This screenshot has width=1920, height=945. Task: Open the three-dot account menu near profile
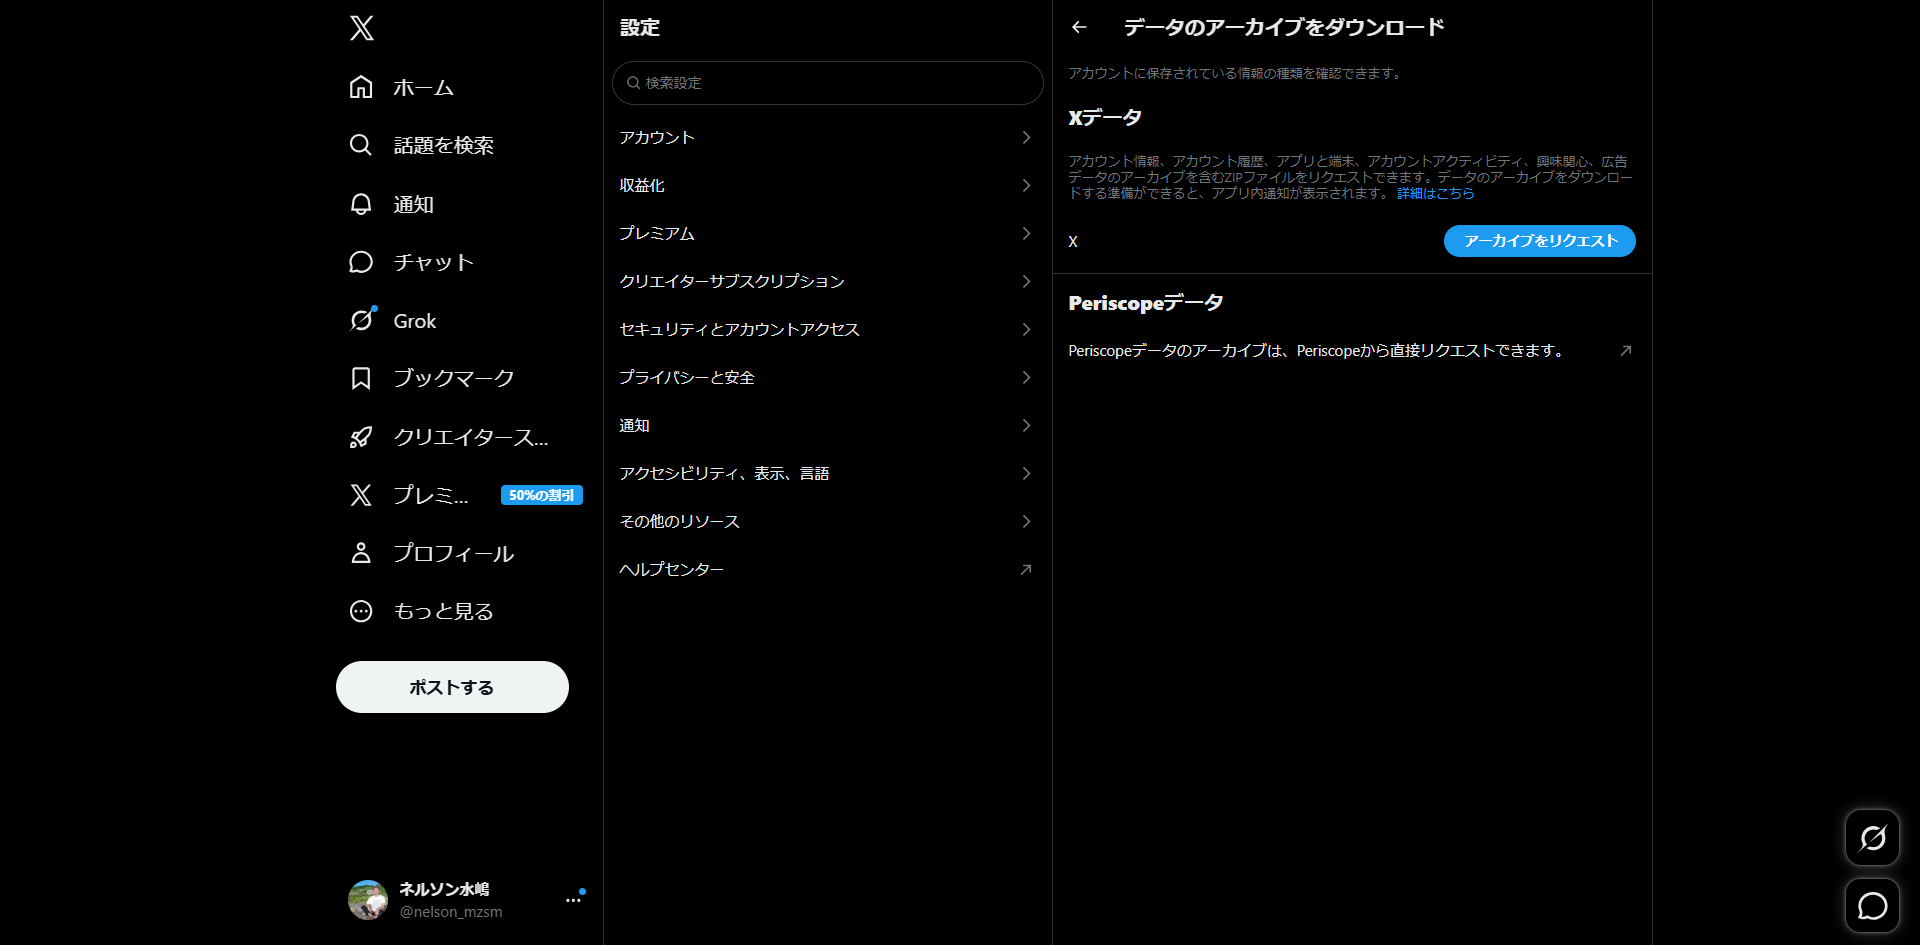[x=573, y=900]
